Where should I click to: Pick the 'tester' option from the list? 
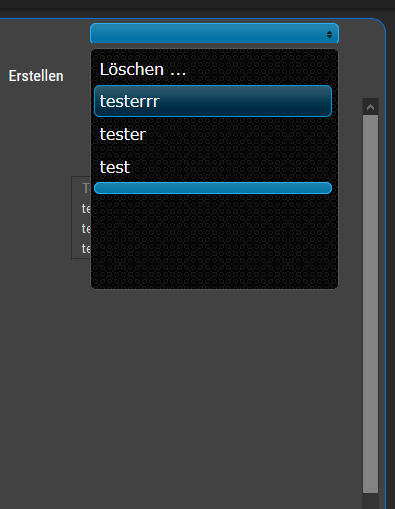click(x=213, y=134)
